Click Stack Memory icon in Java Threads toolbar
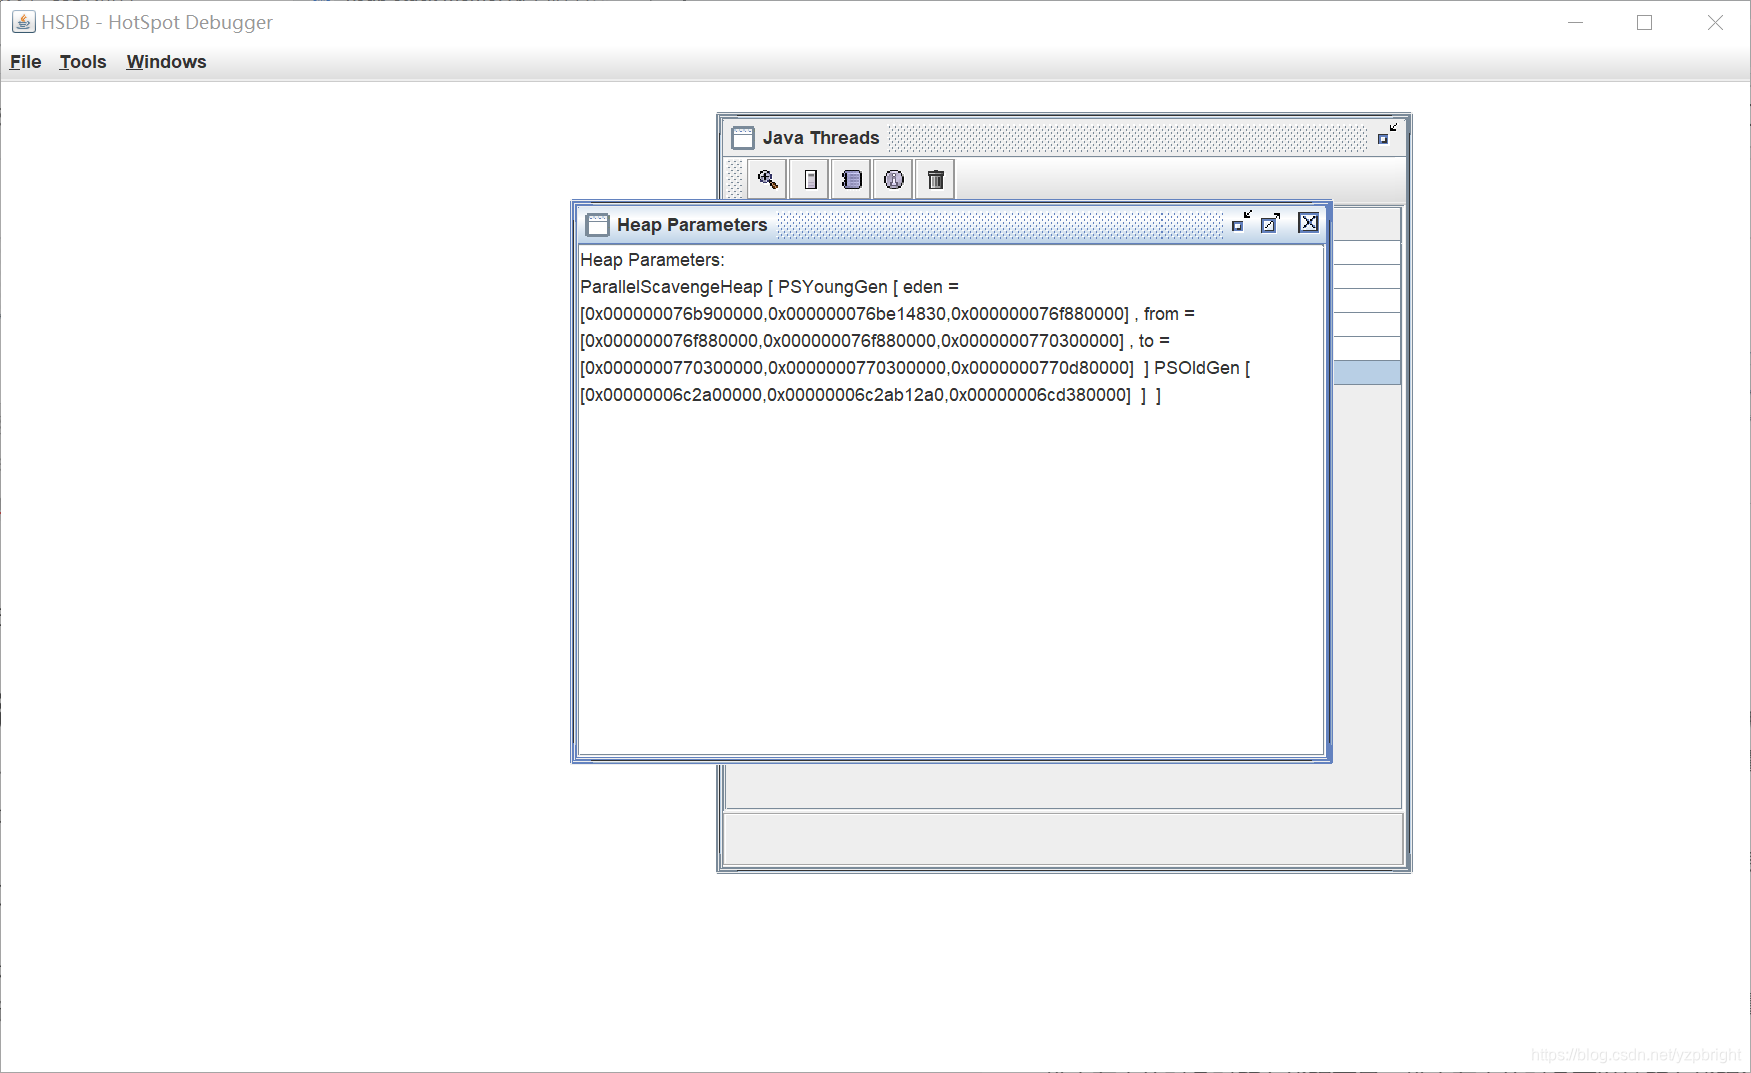 tap(810, 179)
